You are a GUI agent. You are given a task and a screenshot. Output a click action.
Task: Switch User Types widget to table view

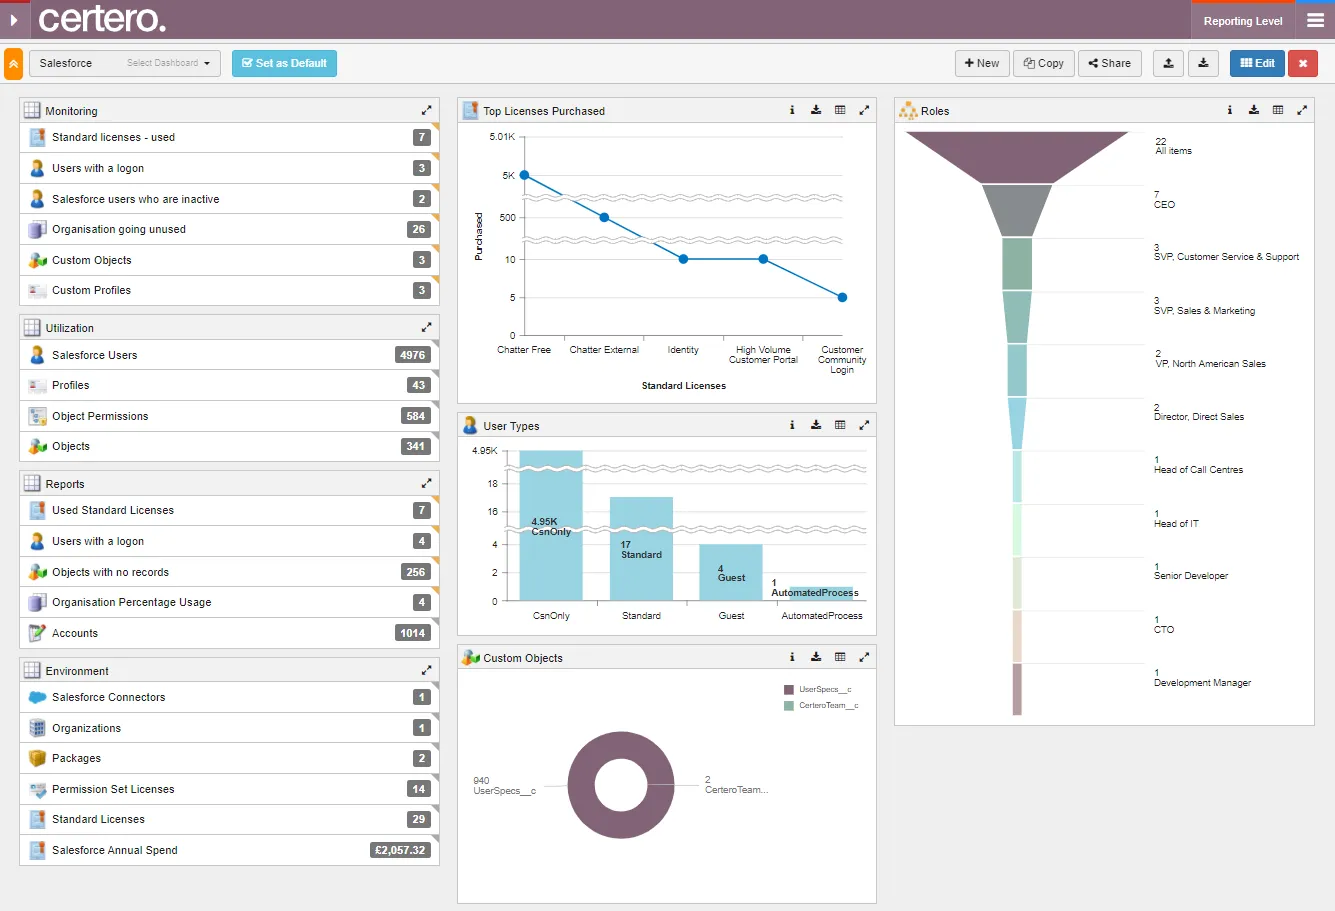[x=840, y=425]
